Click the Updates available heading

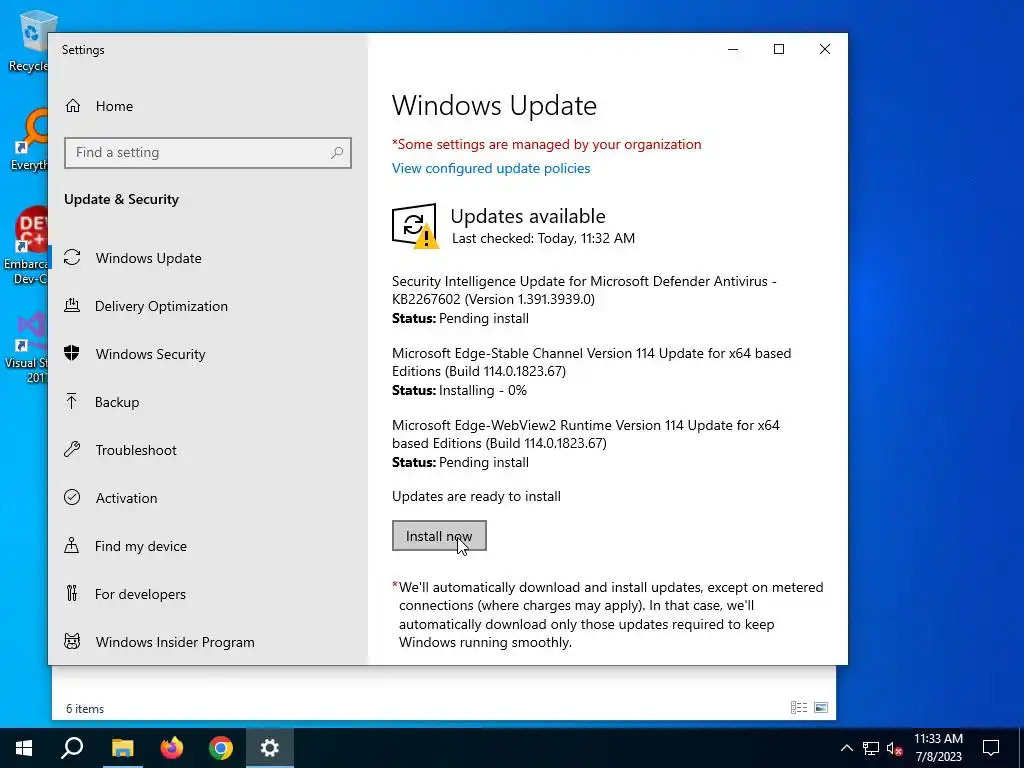coord(528,216)
